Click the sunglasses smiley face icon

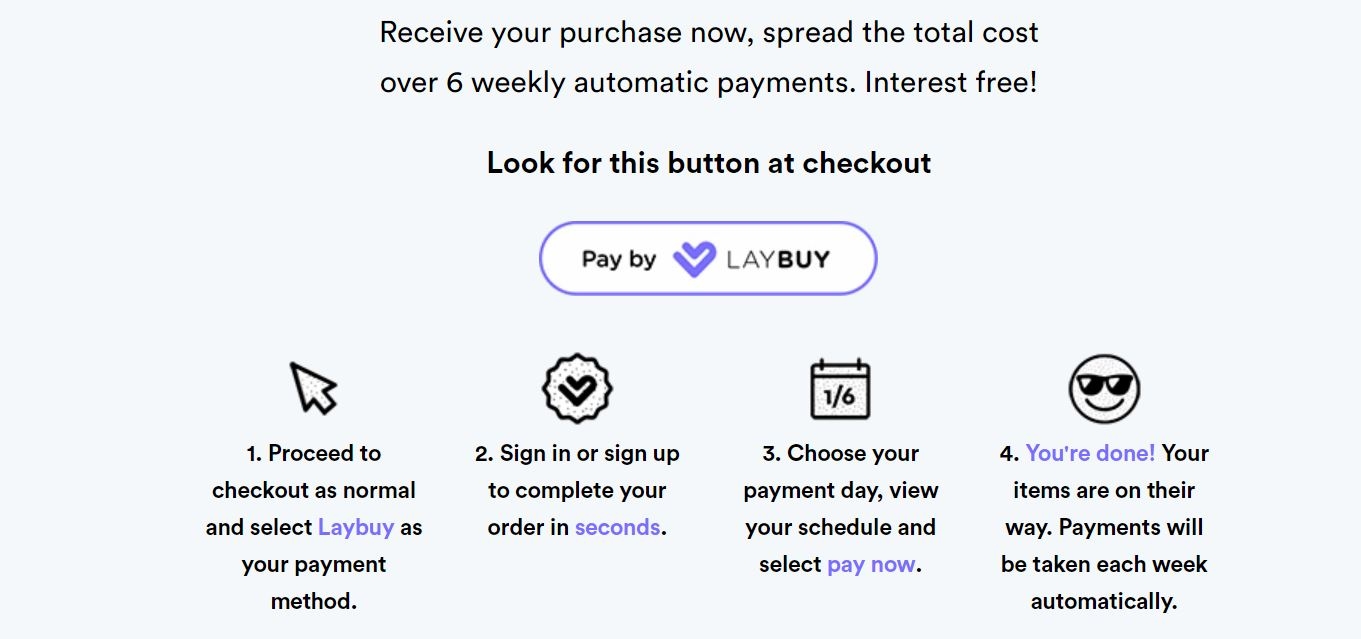(x=1104, y=388)
